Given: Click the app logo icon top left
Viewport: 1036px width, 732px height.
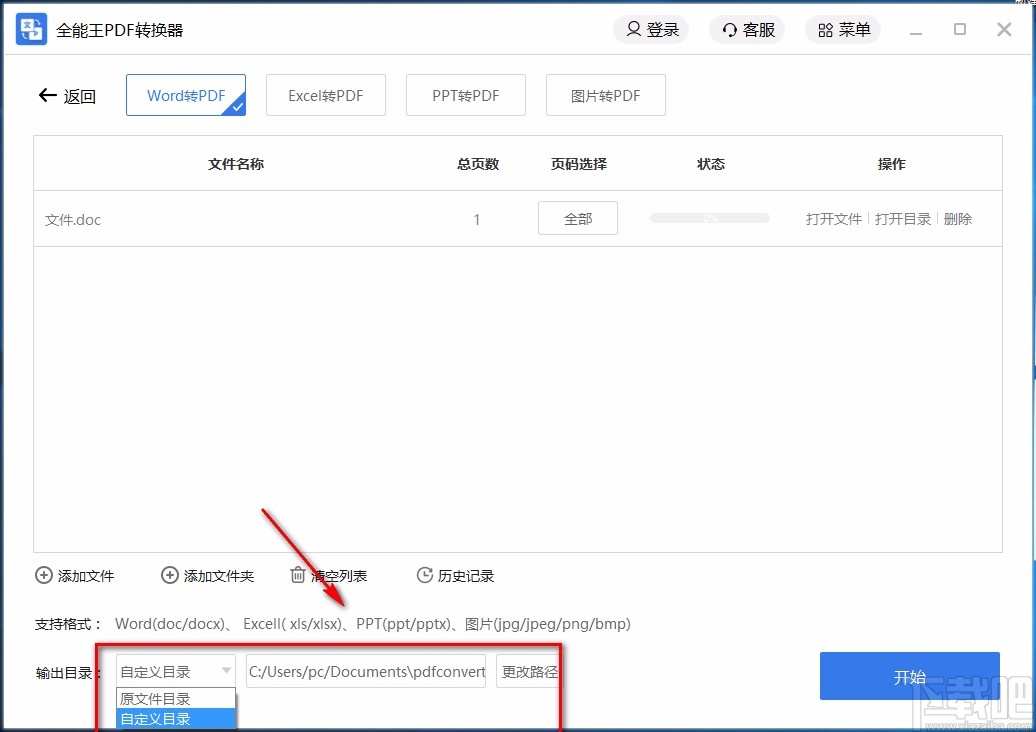Looking at the screenshot, I should click(30, 29).
